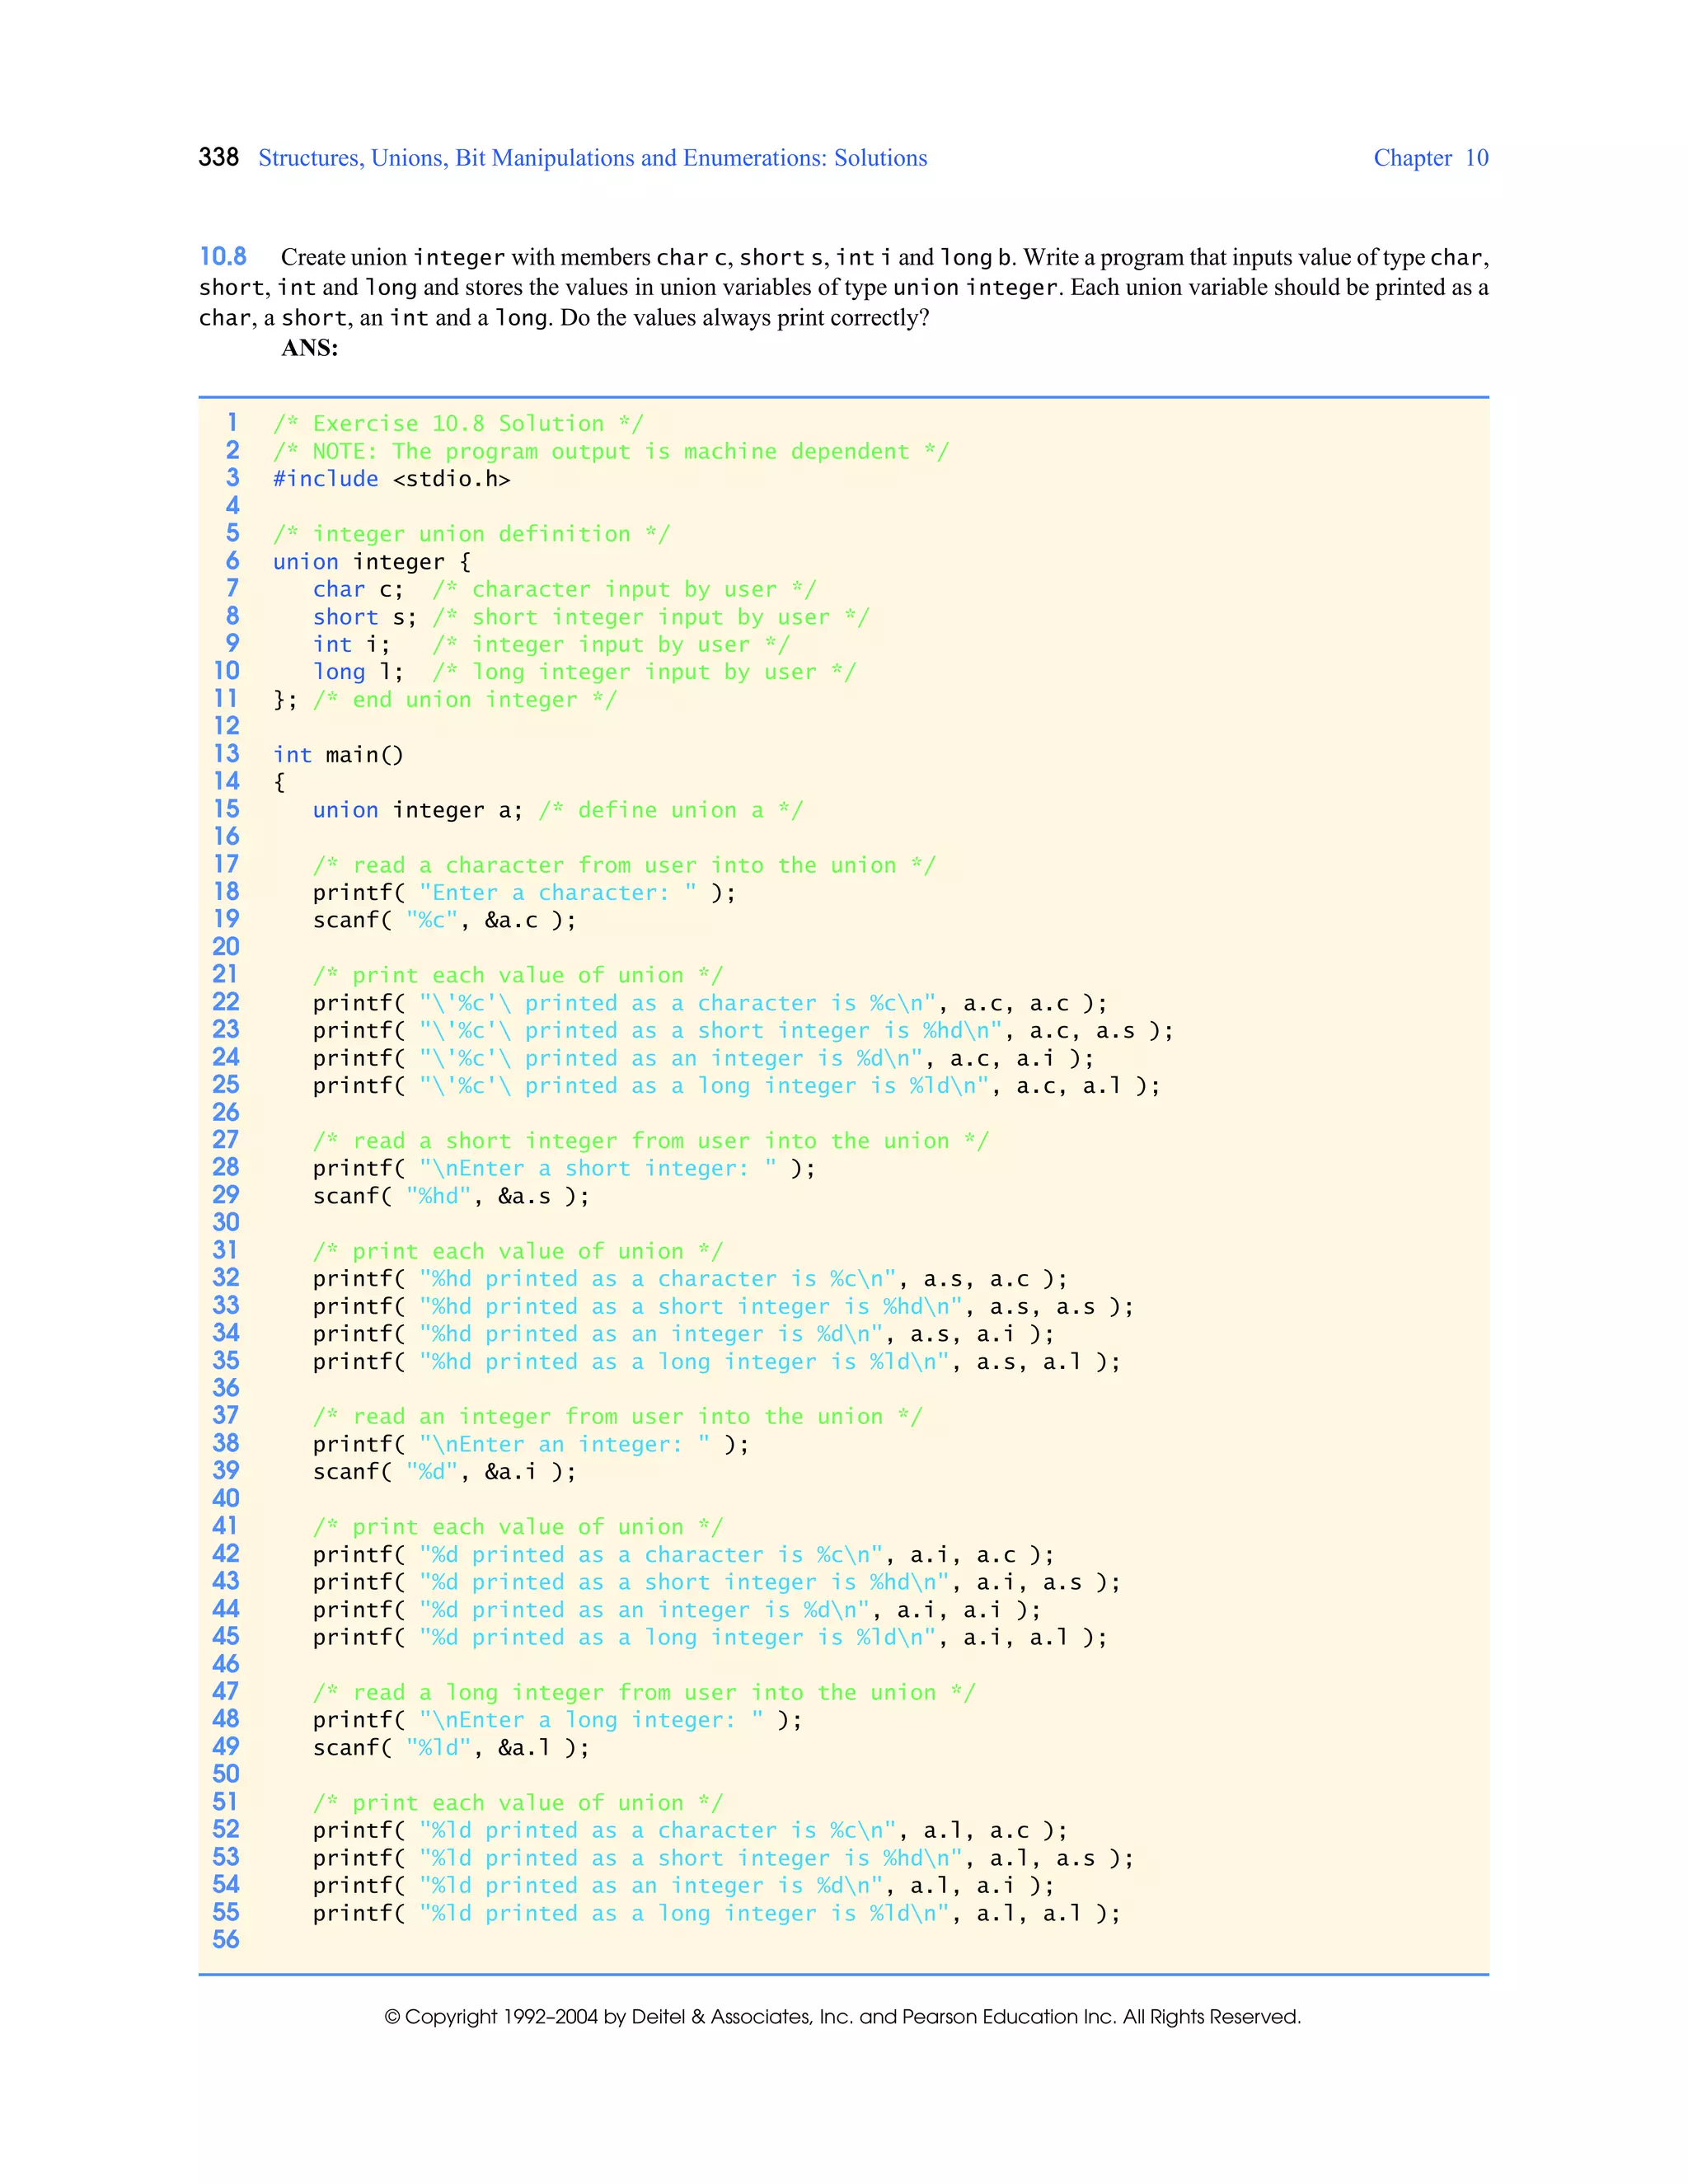Viewport: 1688px width, 2184px height.
Task: Click printf on line 33 with a.s, a.s
Action: point(724,1307)
